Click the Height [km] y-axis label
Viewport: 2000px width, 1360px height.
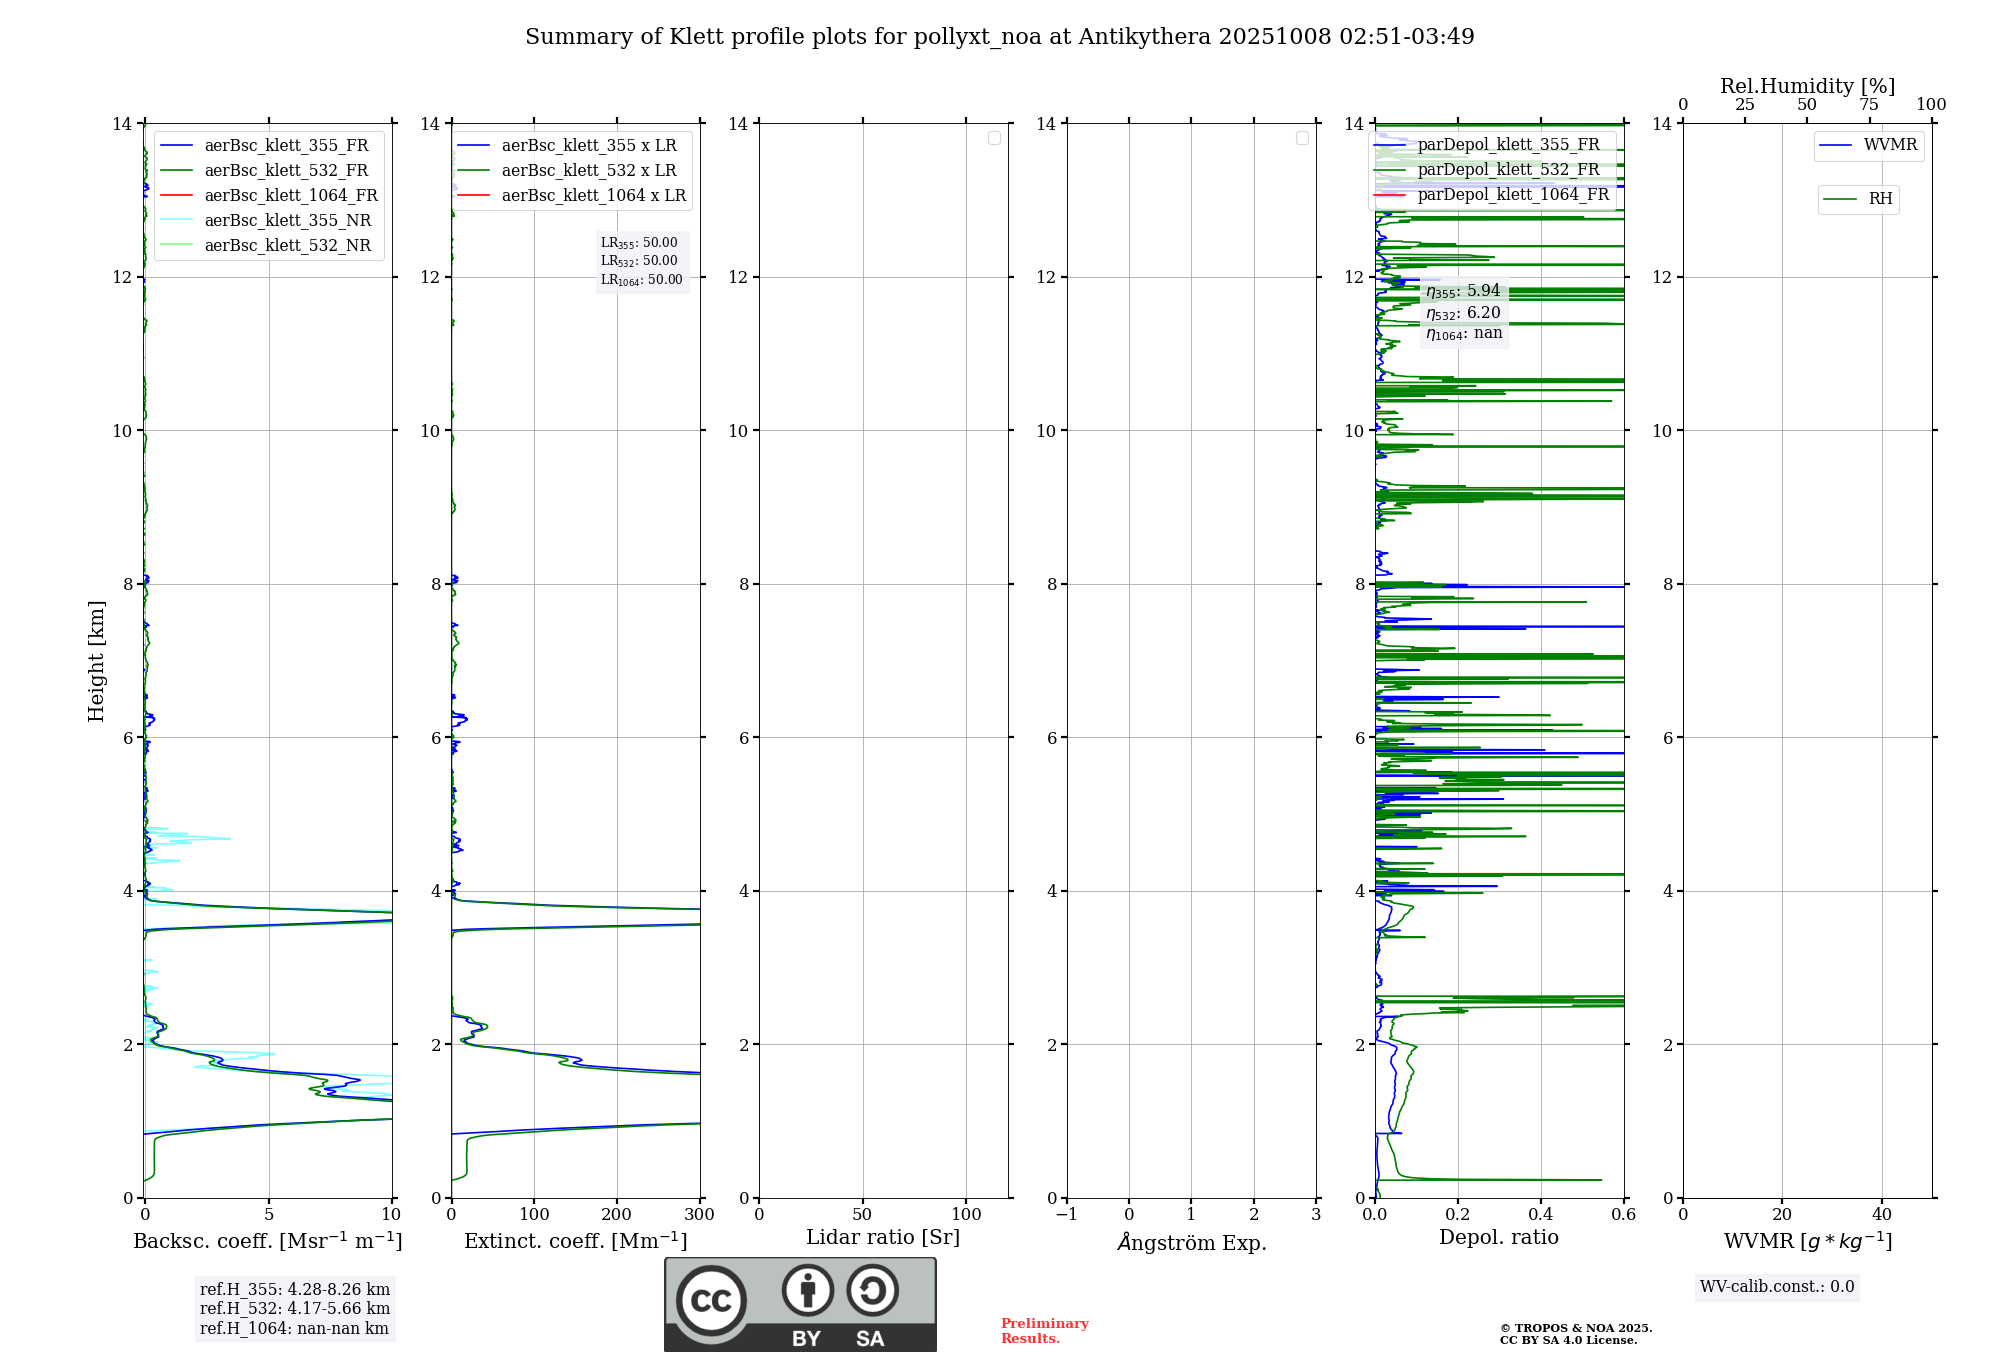click(96, 660)
